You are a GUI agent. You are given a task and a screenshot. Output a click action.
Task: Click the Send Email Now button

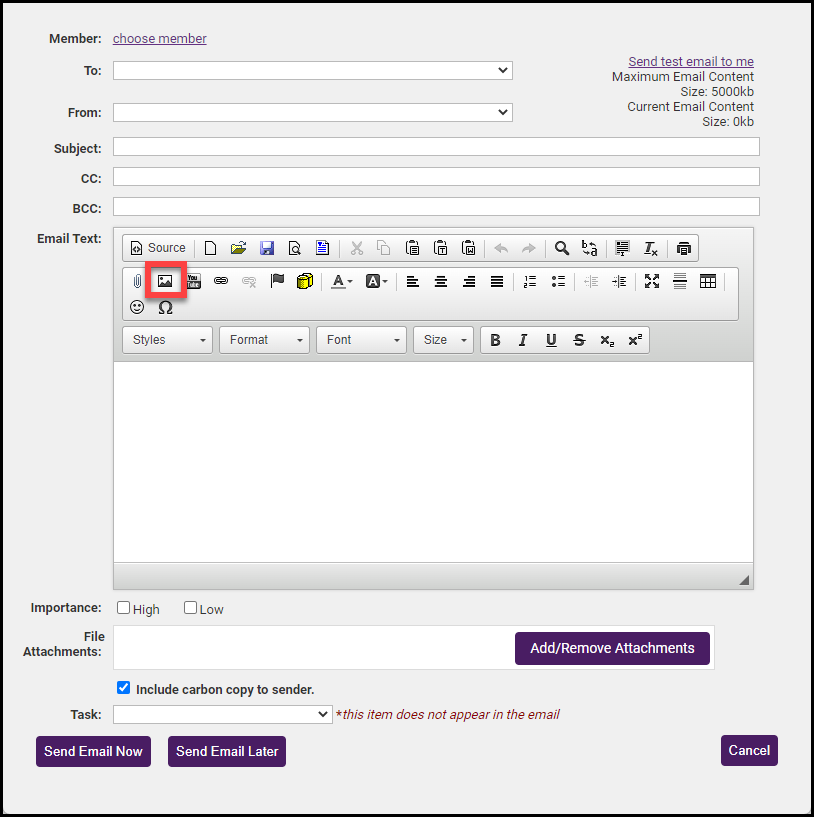pos(93,751)
